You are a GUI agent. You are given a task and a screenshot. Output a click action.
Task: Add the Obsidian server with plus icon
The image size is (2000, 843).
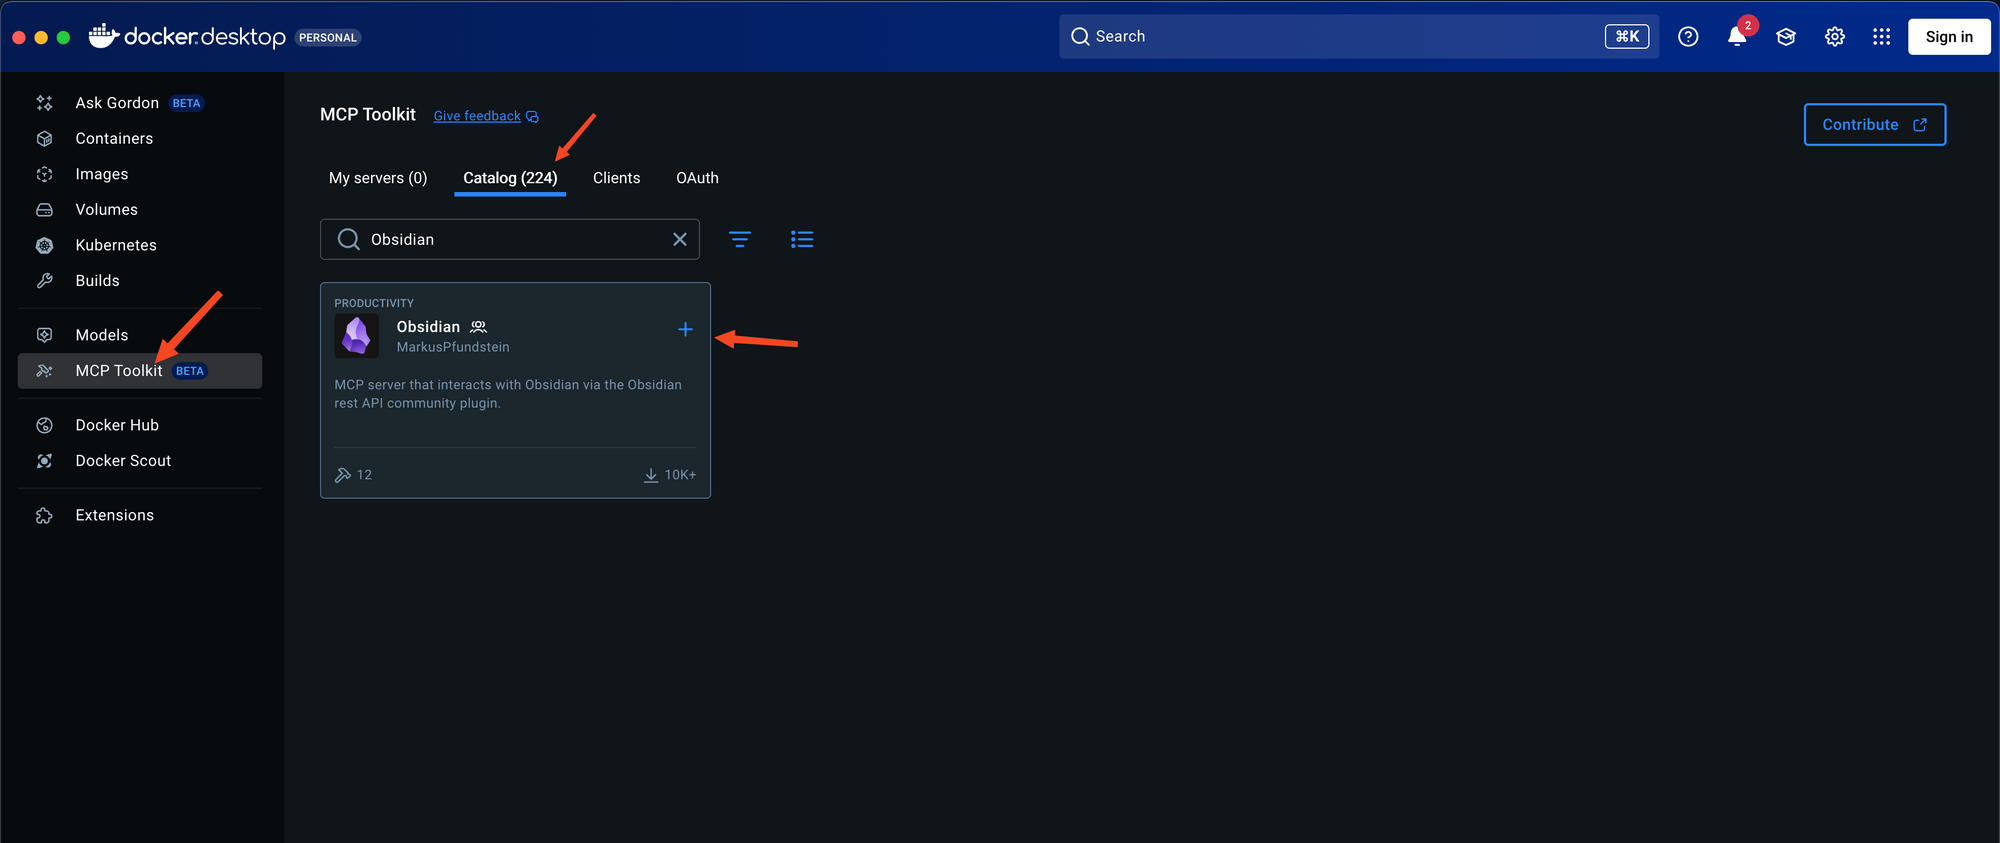(x=685, y=329)
